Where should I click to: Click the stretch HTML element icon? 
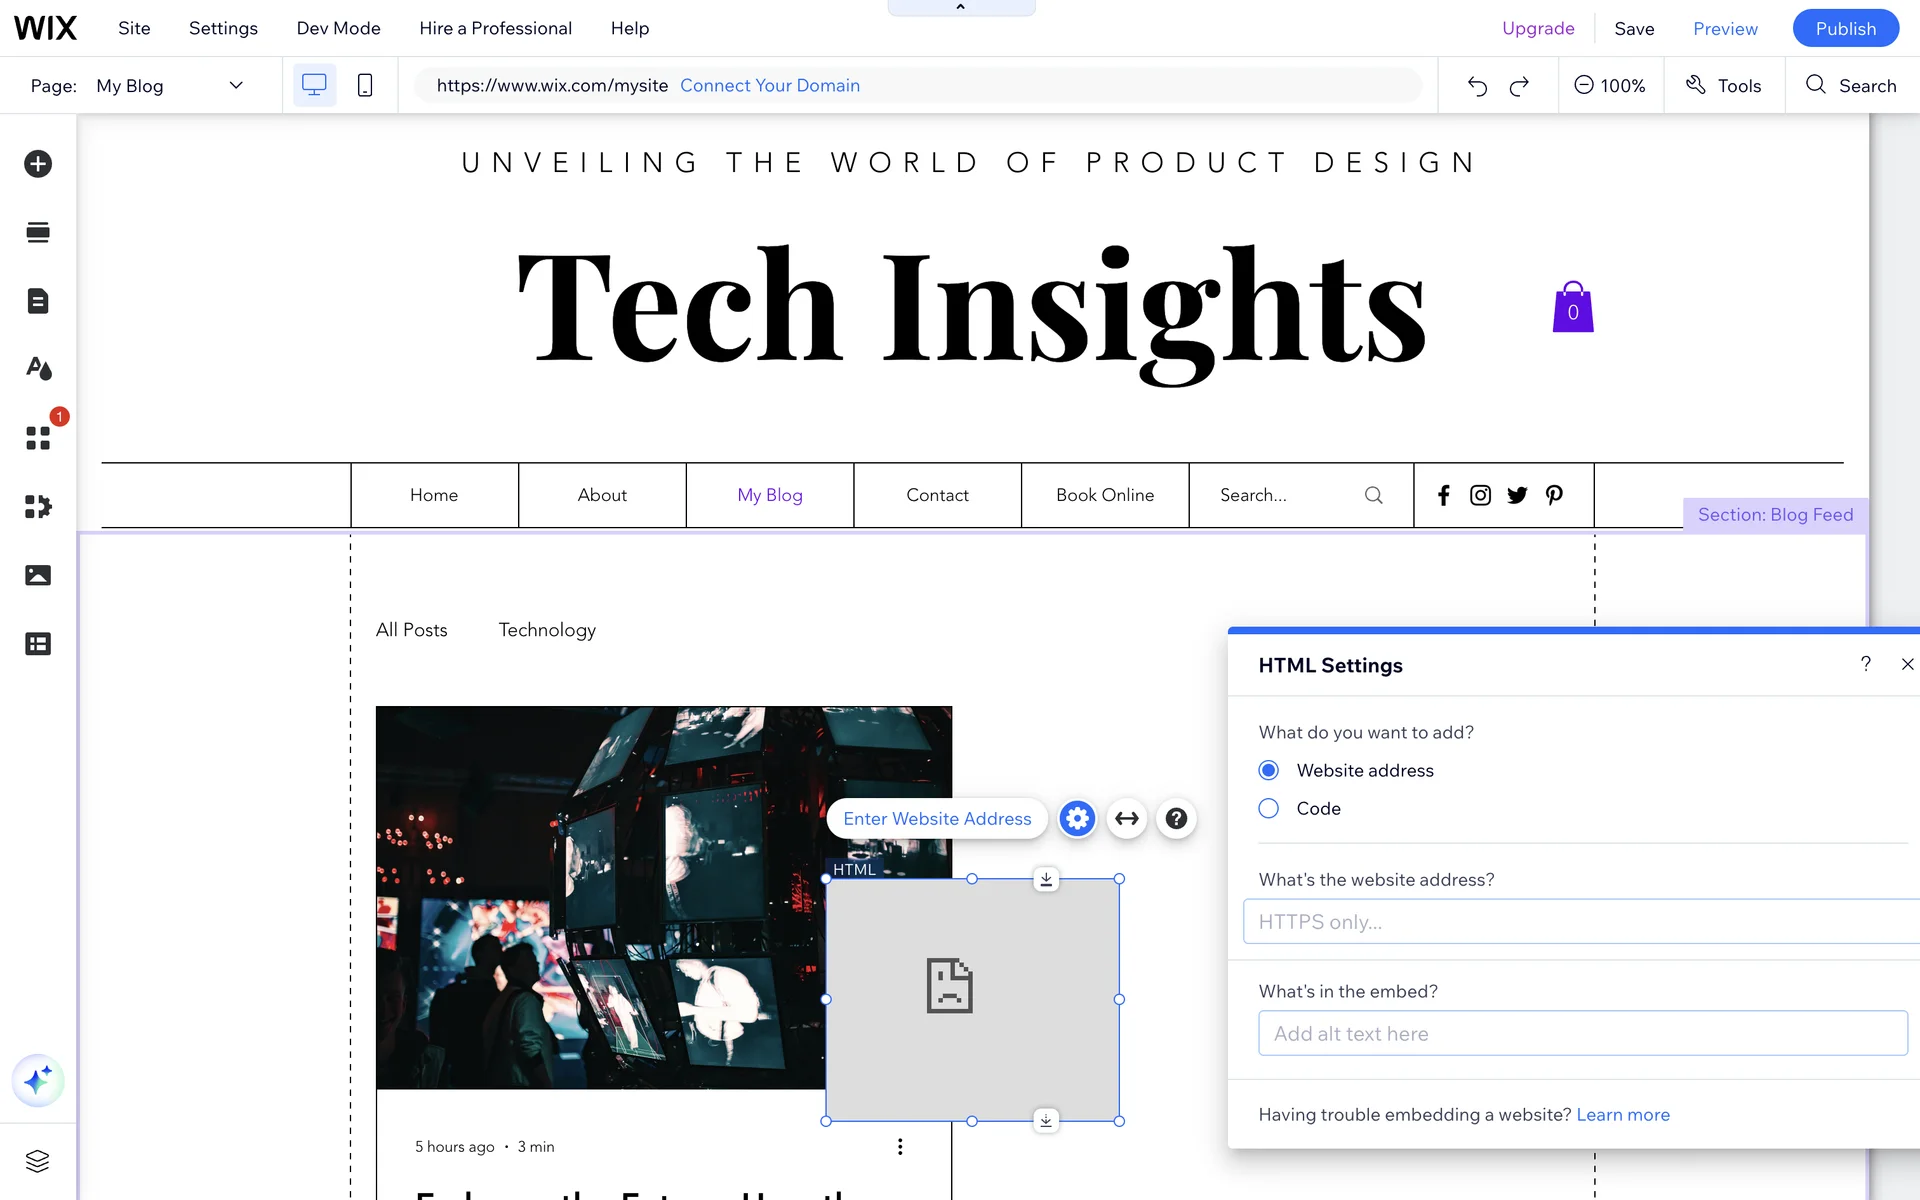[1127, 819]
